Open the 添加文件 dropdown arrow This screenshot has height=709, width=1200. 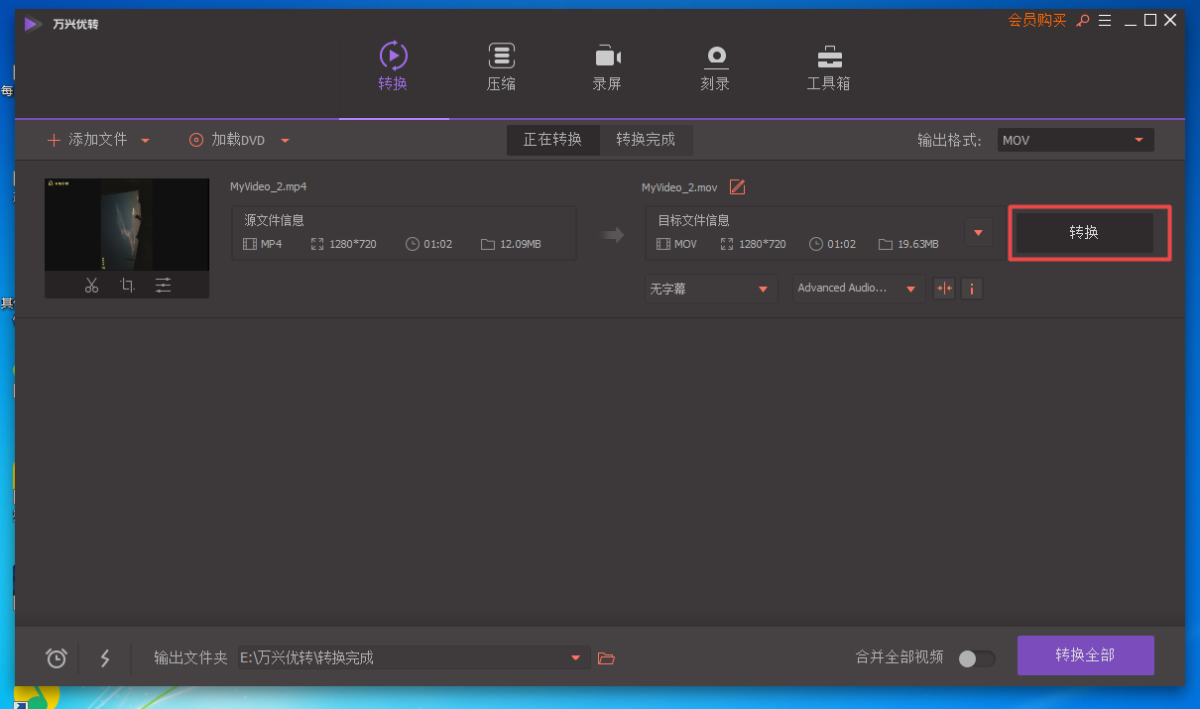point(145,141)
